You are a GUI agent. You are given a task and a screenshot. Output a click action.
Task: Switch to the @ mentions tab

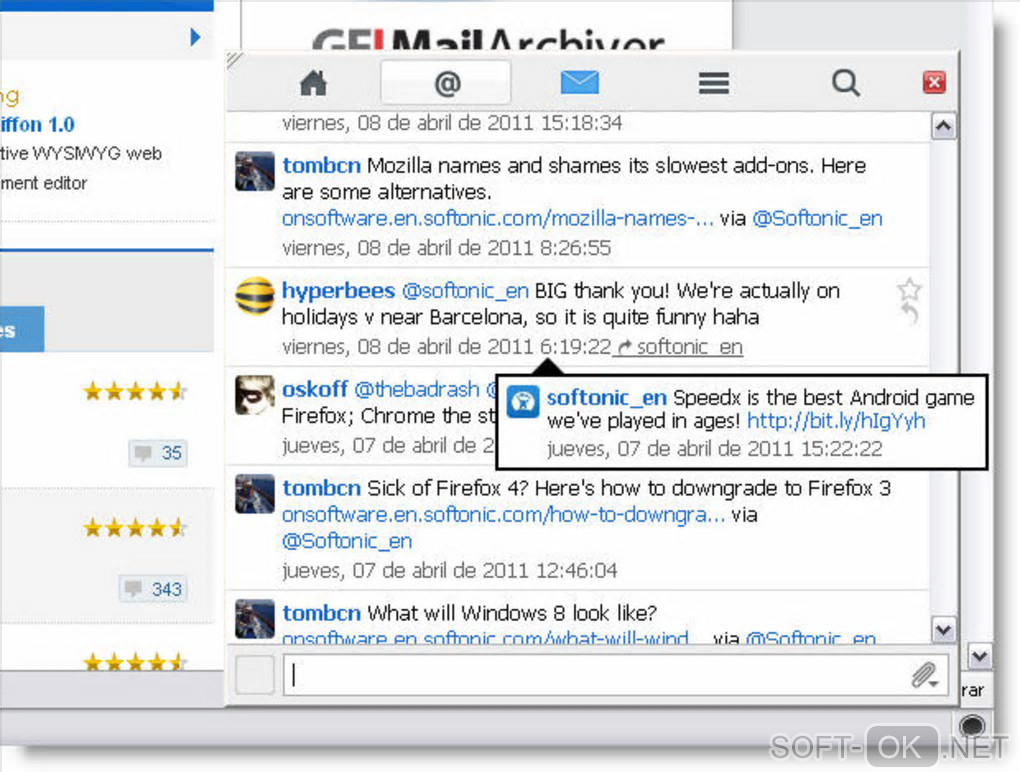(446, 83)
